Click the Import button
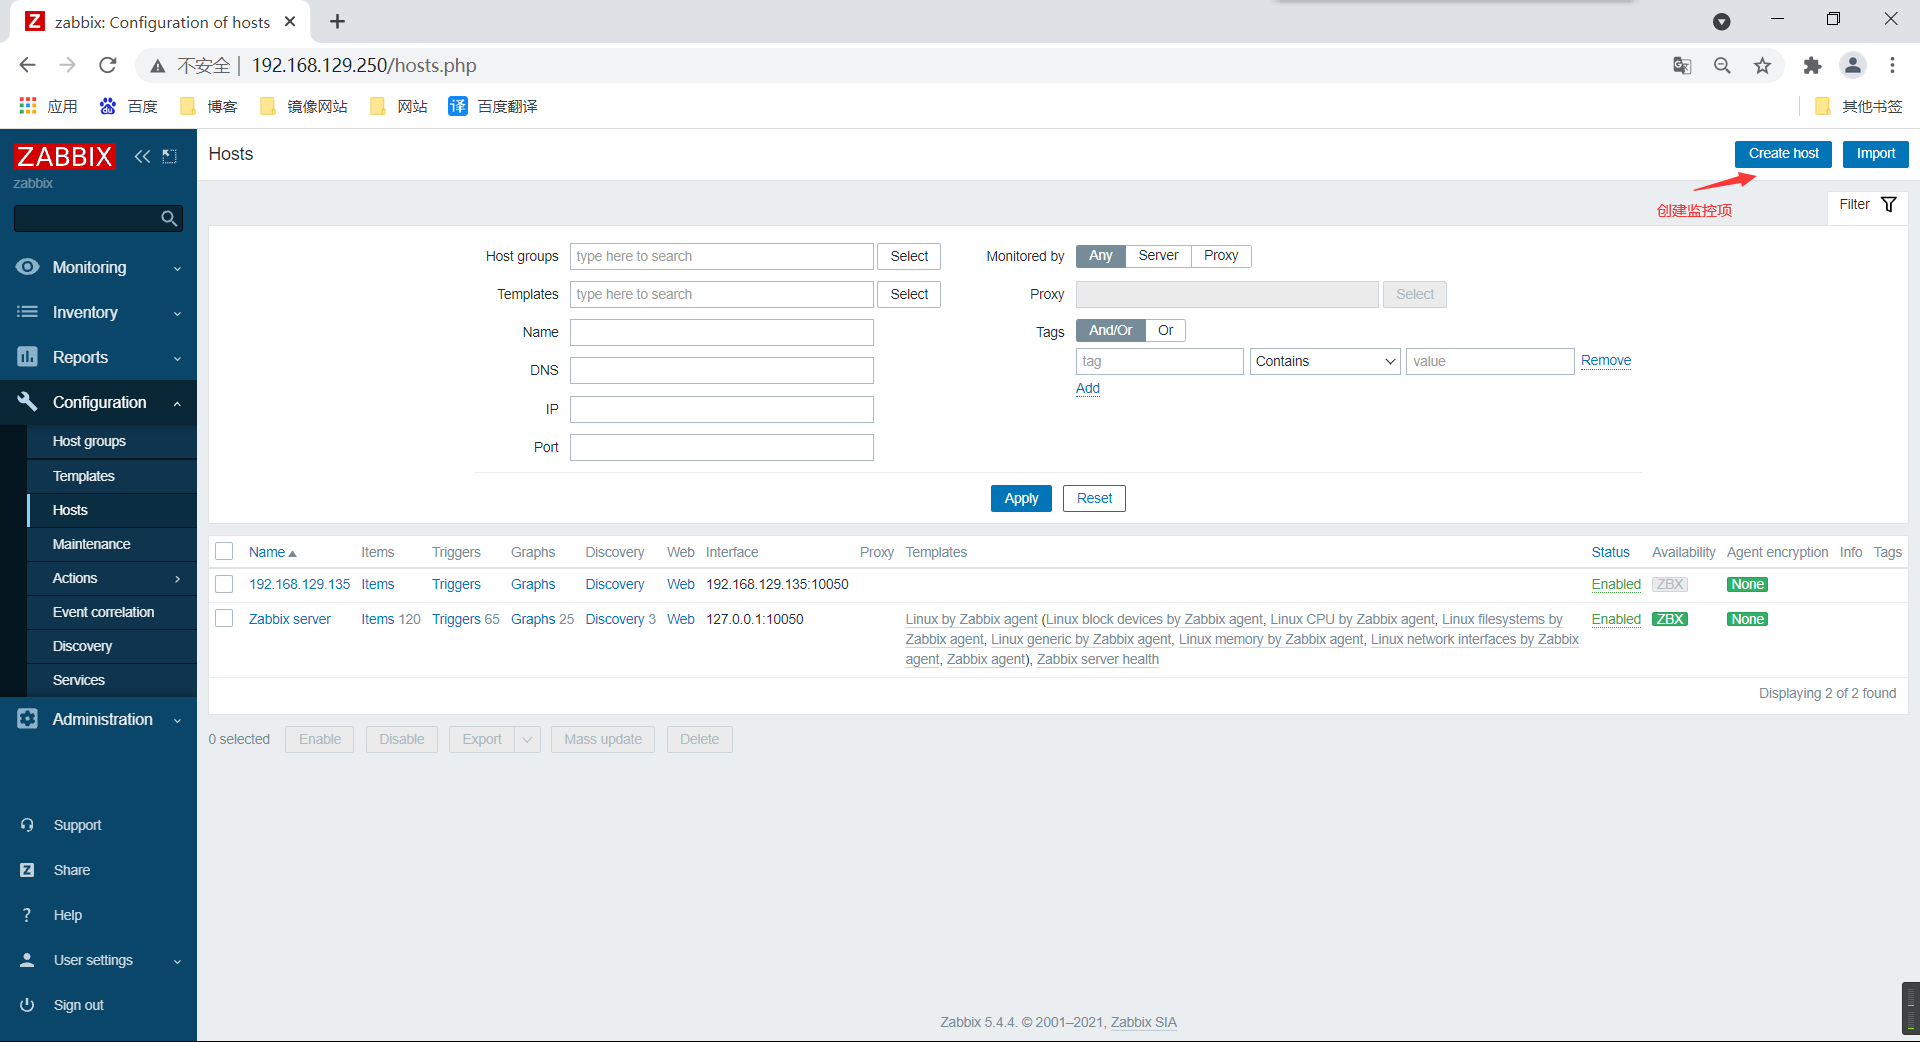This screenshot has width=1920, height=1042. [x=1875, y=153]
